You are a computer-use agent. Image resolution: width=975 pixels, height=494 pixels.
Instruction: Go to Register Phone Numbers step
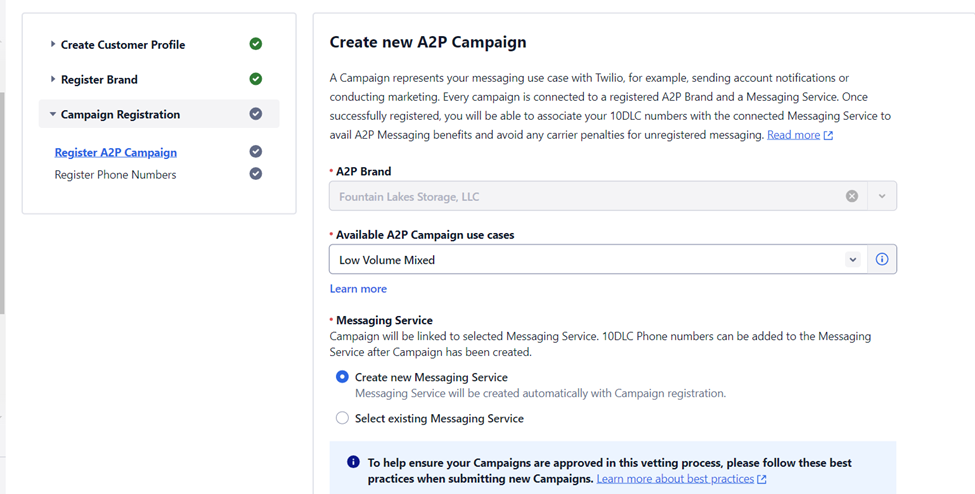coord(116,175)
